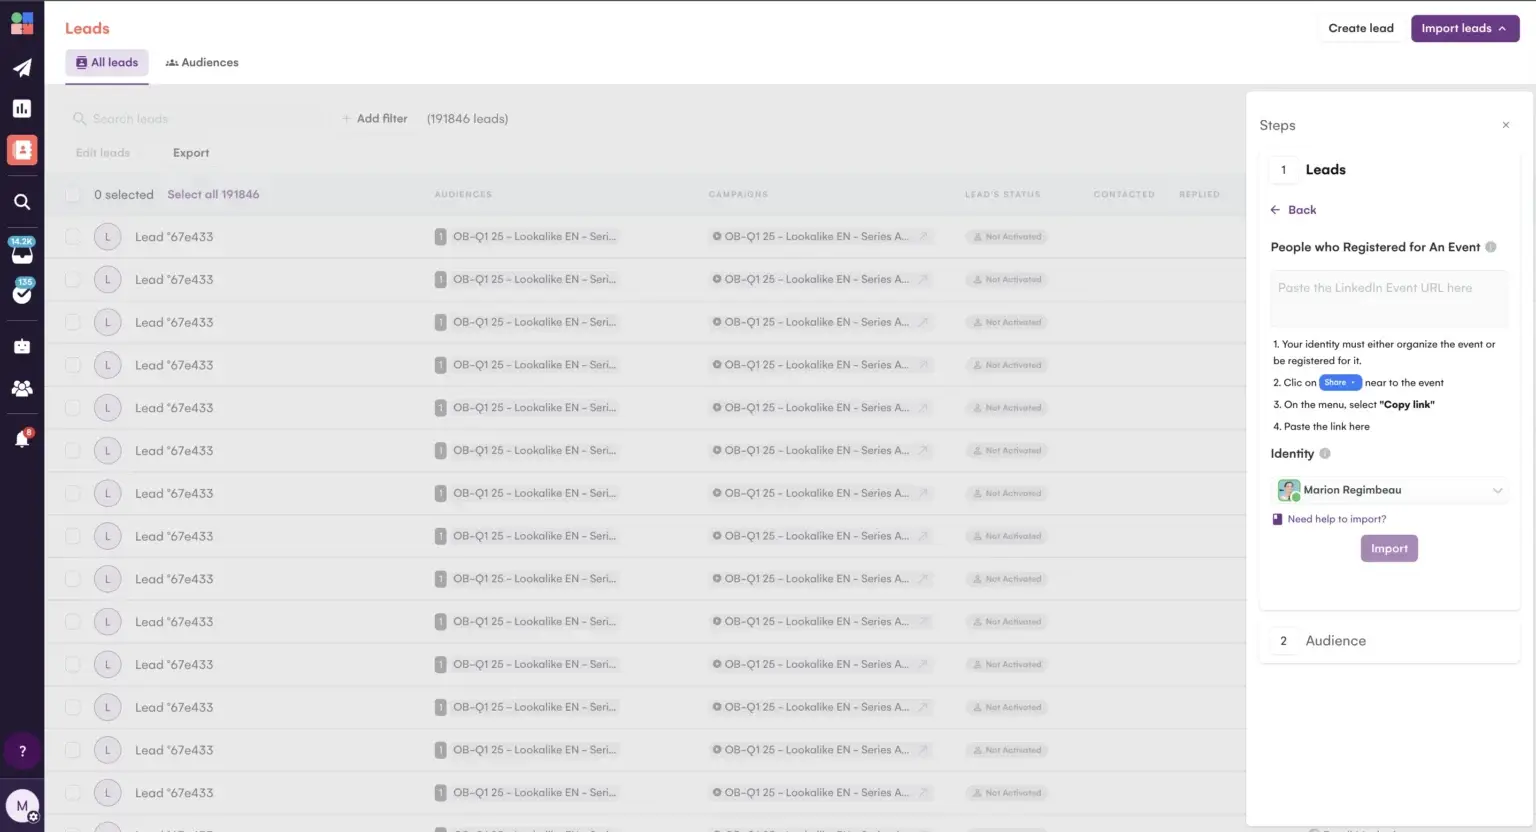Click the CAMPAIGNS column header

(738, 194)
